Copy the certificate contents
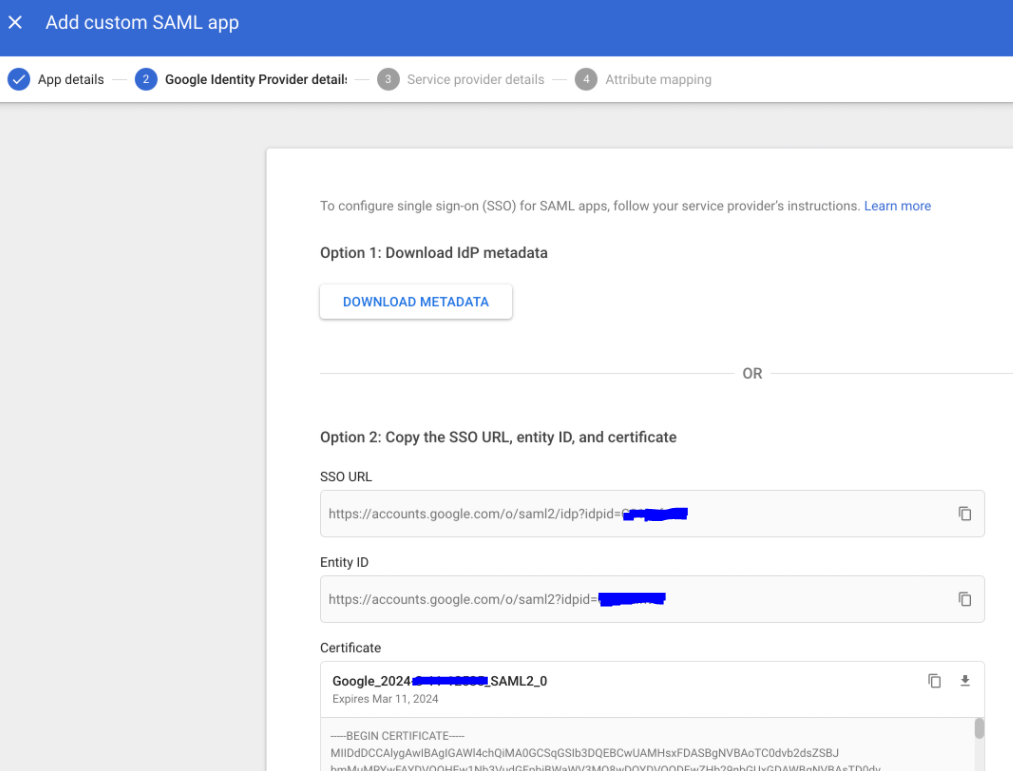 [x=934, y=680]
